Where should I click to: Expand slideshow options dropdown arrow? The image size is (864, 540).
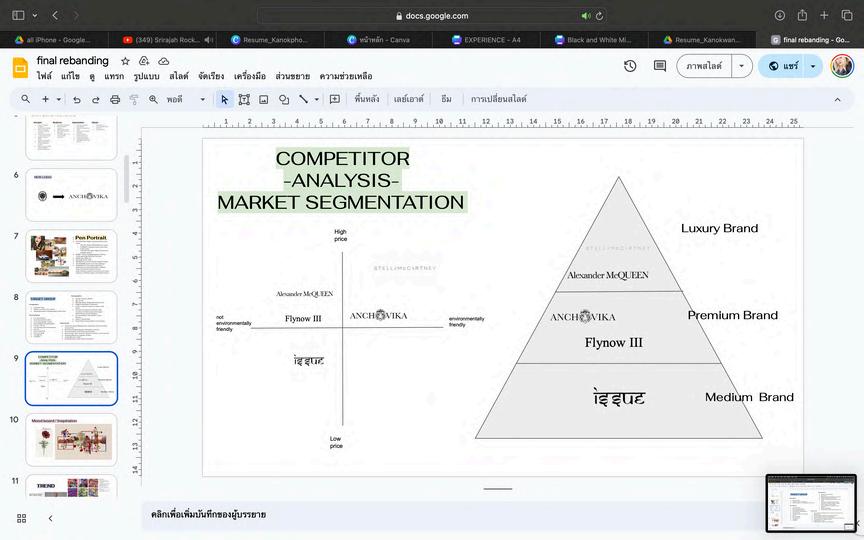tap(742, 66)
